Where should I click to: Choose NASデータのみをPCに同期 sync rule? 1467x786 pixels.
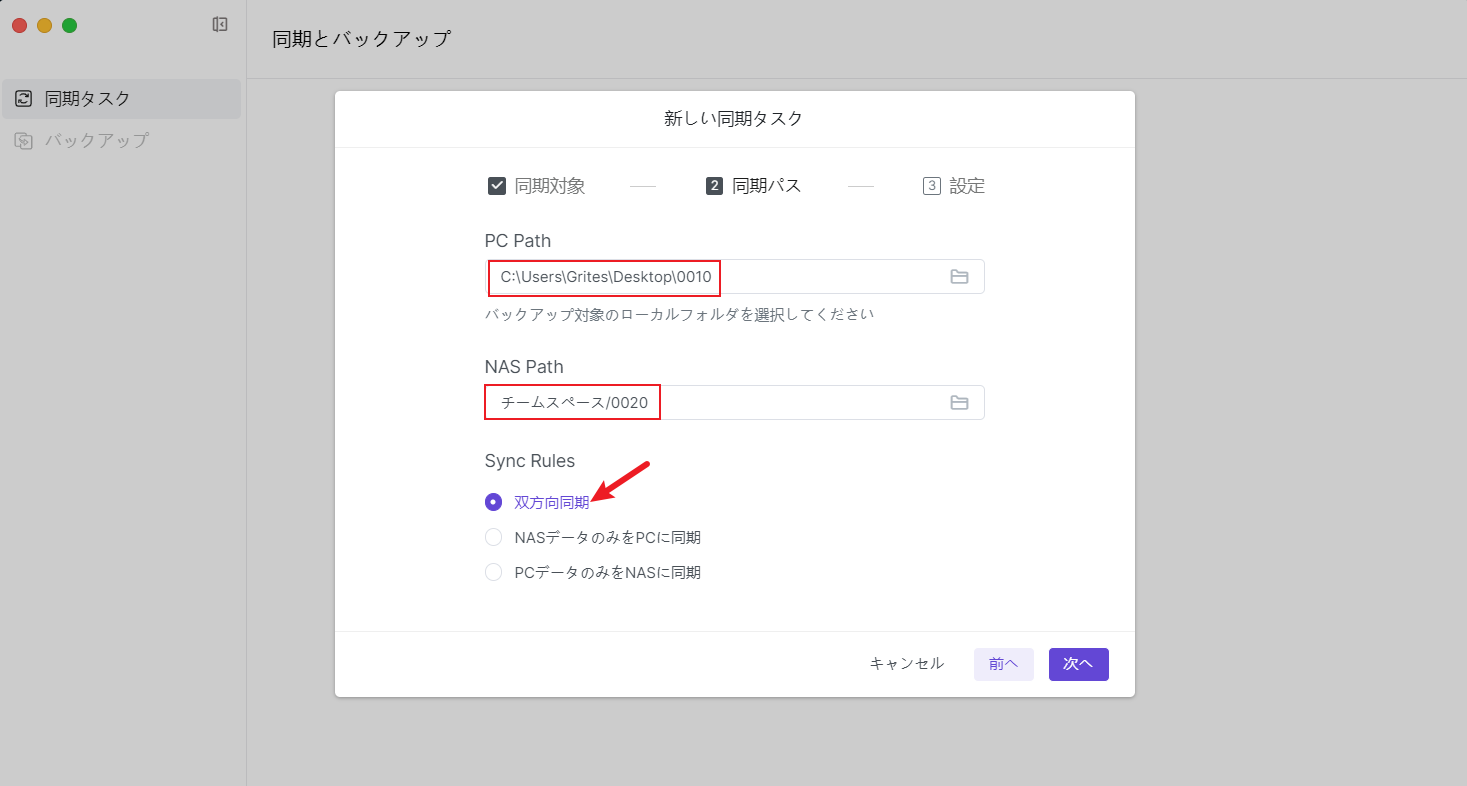pyautogui.click(x=493, y=538)
